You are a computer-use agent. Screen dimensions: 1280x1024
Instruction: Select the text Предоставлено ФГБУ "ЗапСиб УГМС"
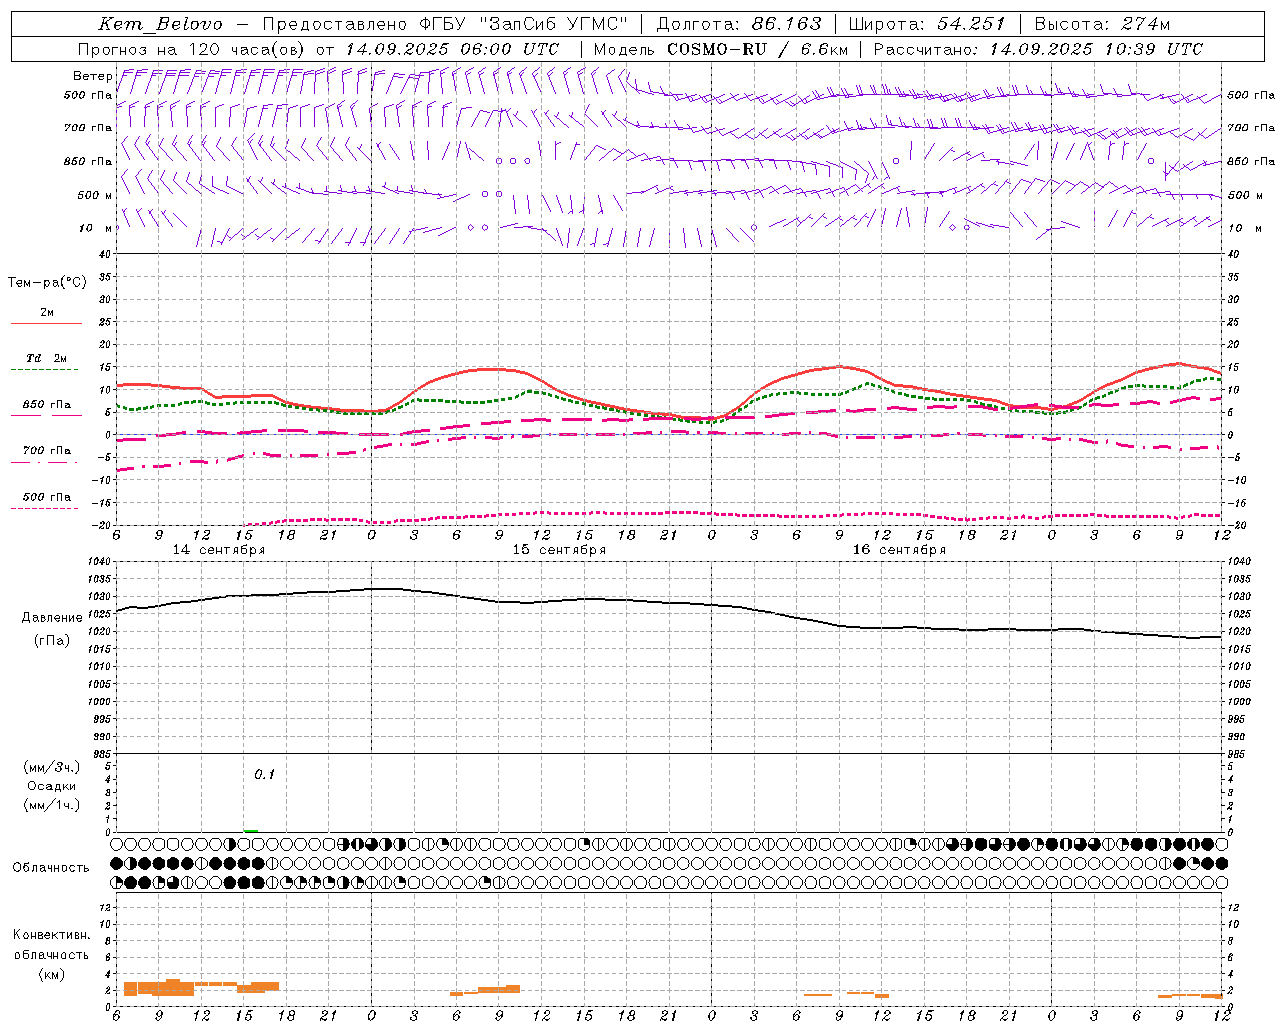(445, 24)
